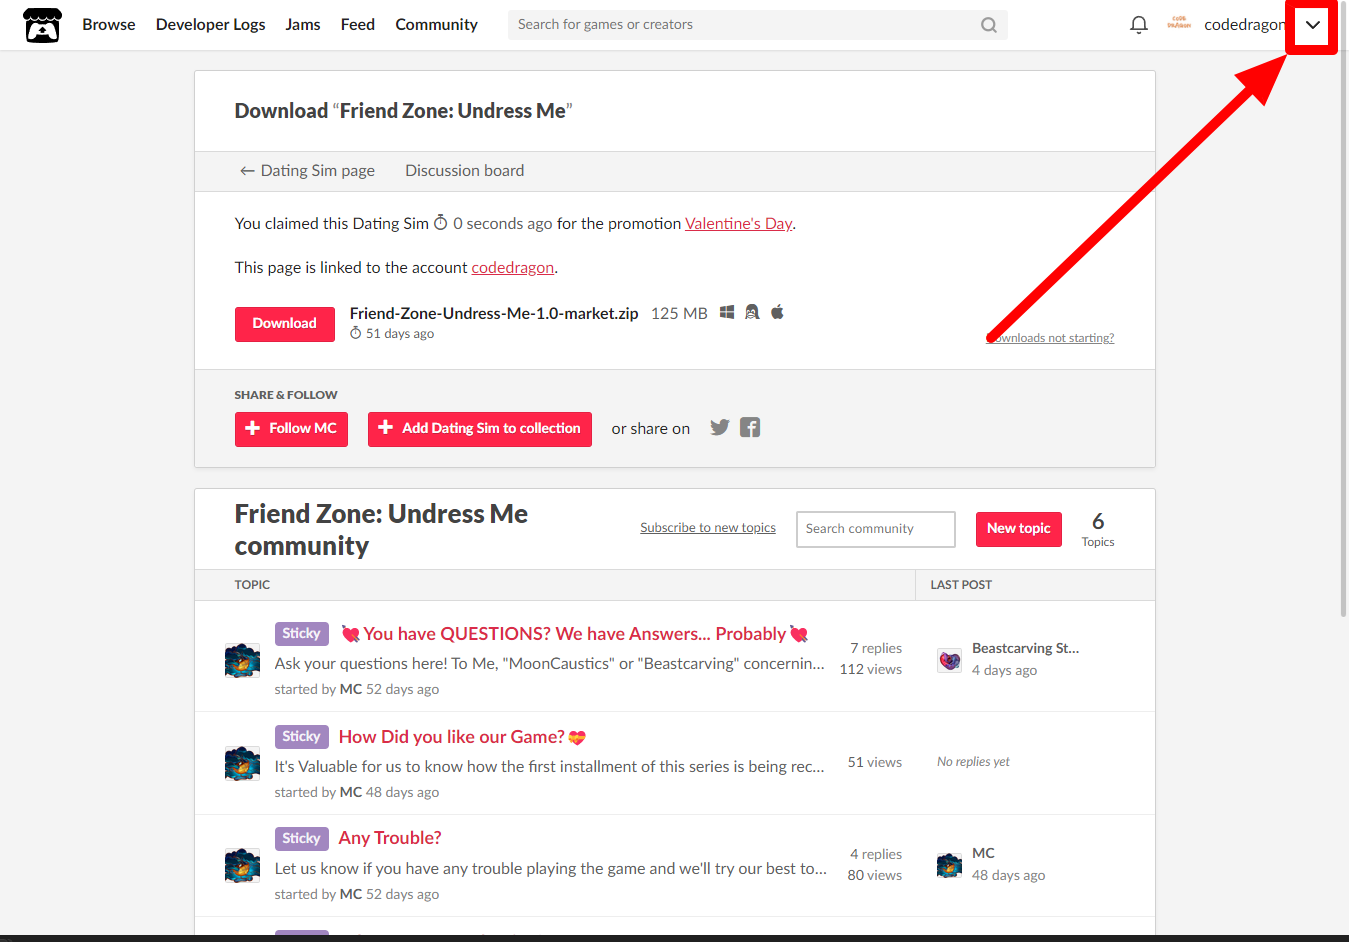This screenshot has width=1349, height=942.
Task: Open the Community page
Action: [x=436, y=25]
